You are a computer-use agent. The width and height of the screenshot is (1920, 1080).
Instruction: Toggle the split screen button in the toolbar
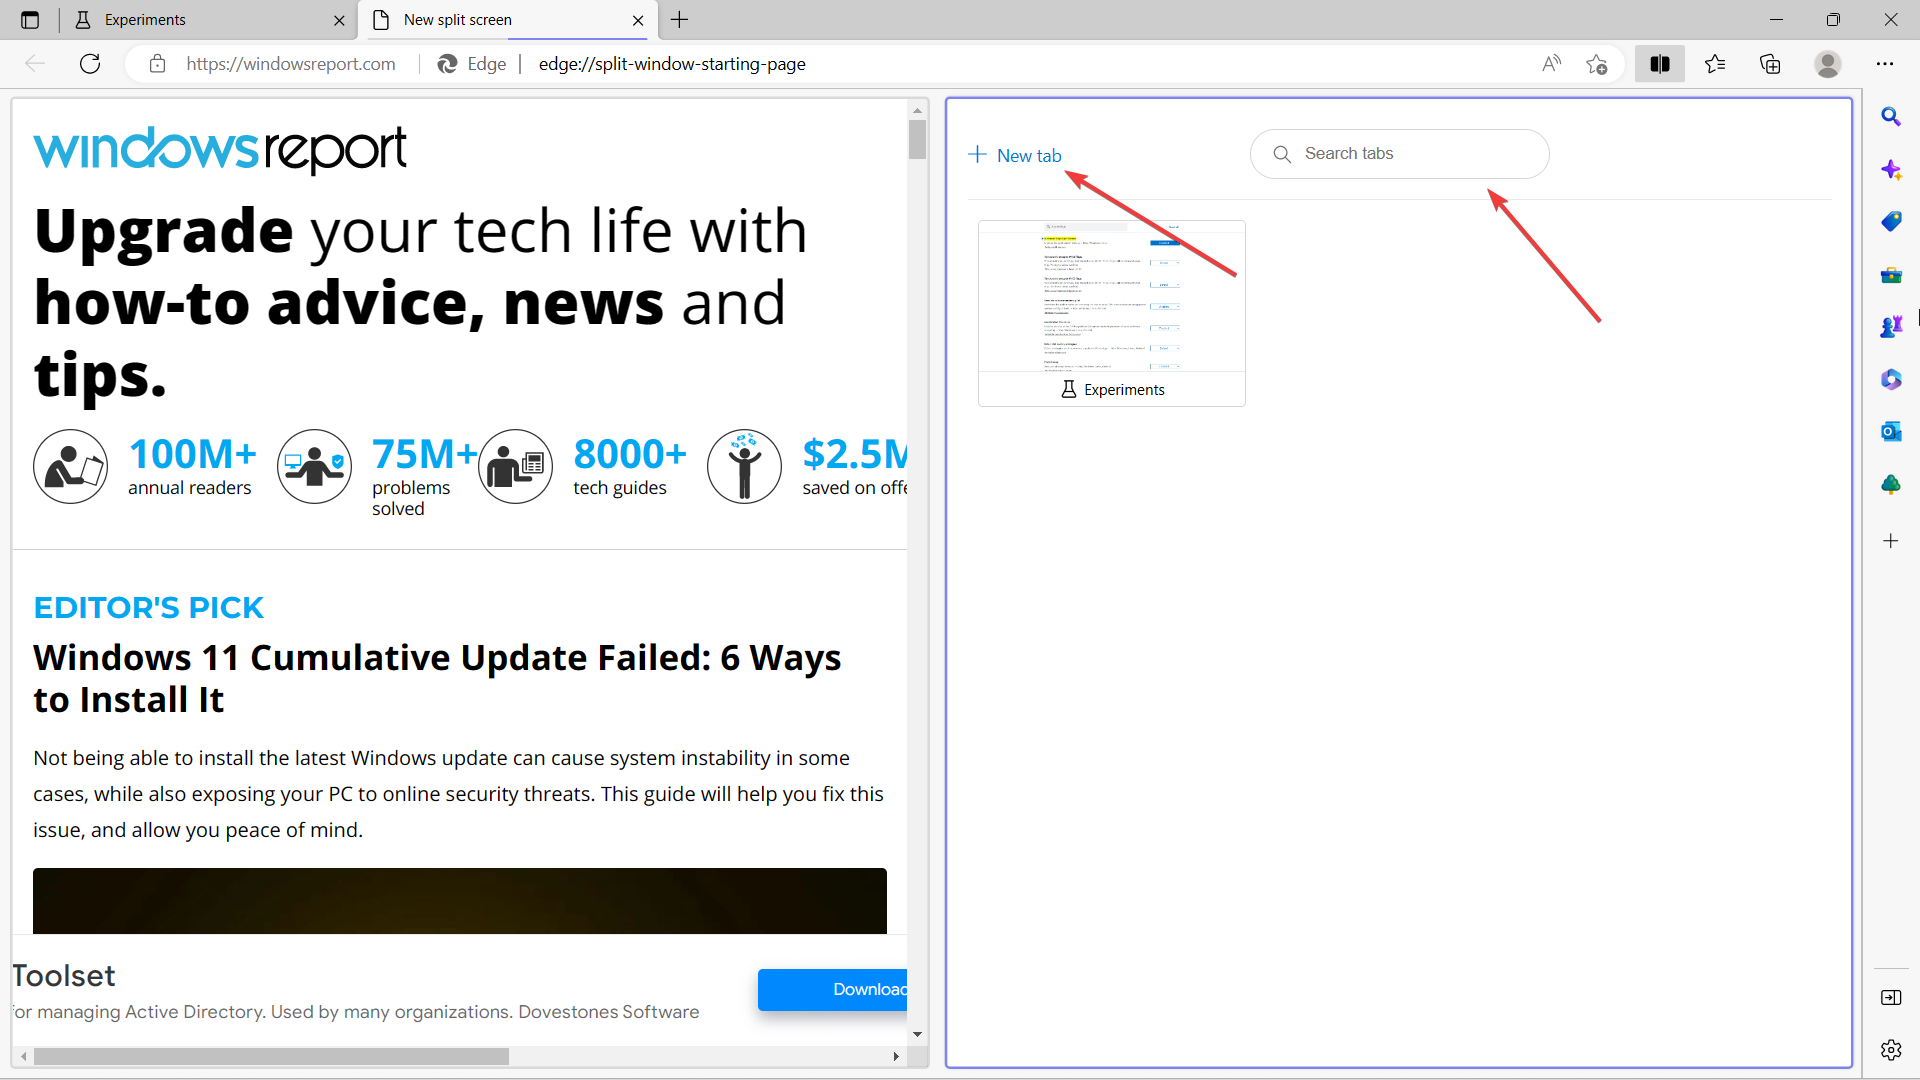coord(1660,64)
